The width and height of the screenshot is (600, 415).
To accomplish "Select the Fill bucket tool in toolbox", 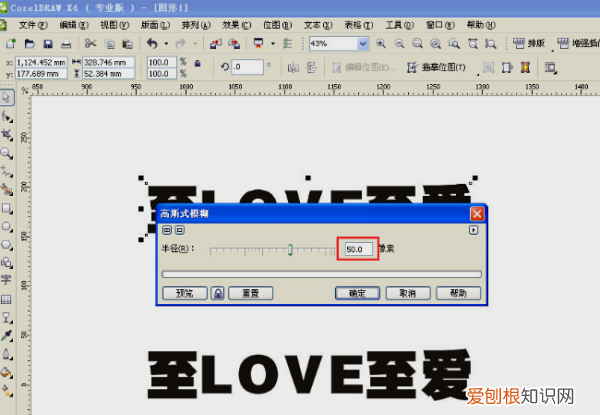I will coord(7,372).
